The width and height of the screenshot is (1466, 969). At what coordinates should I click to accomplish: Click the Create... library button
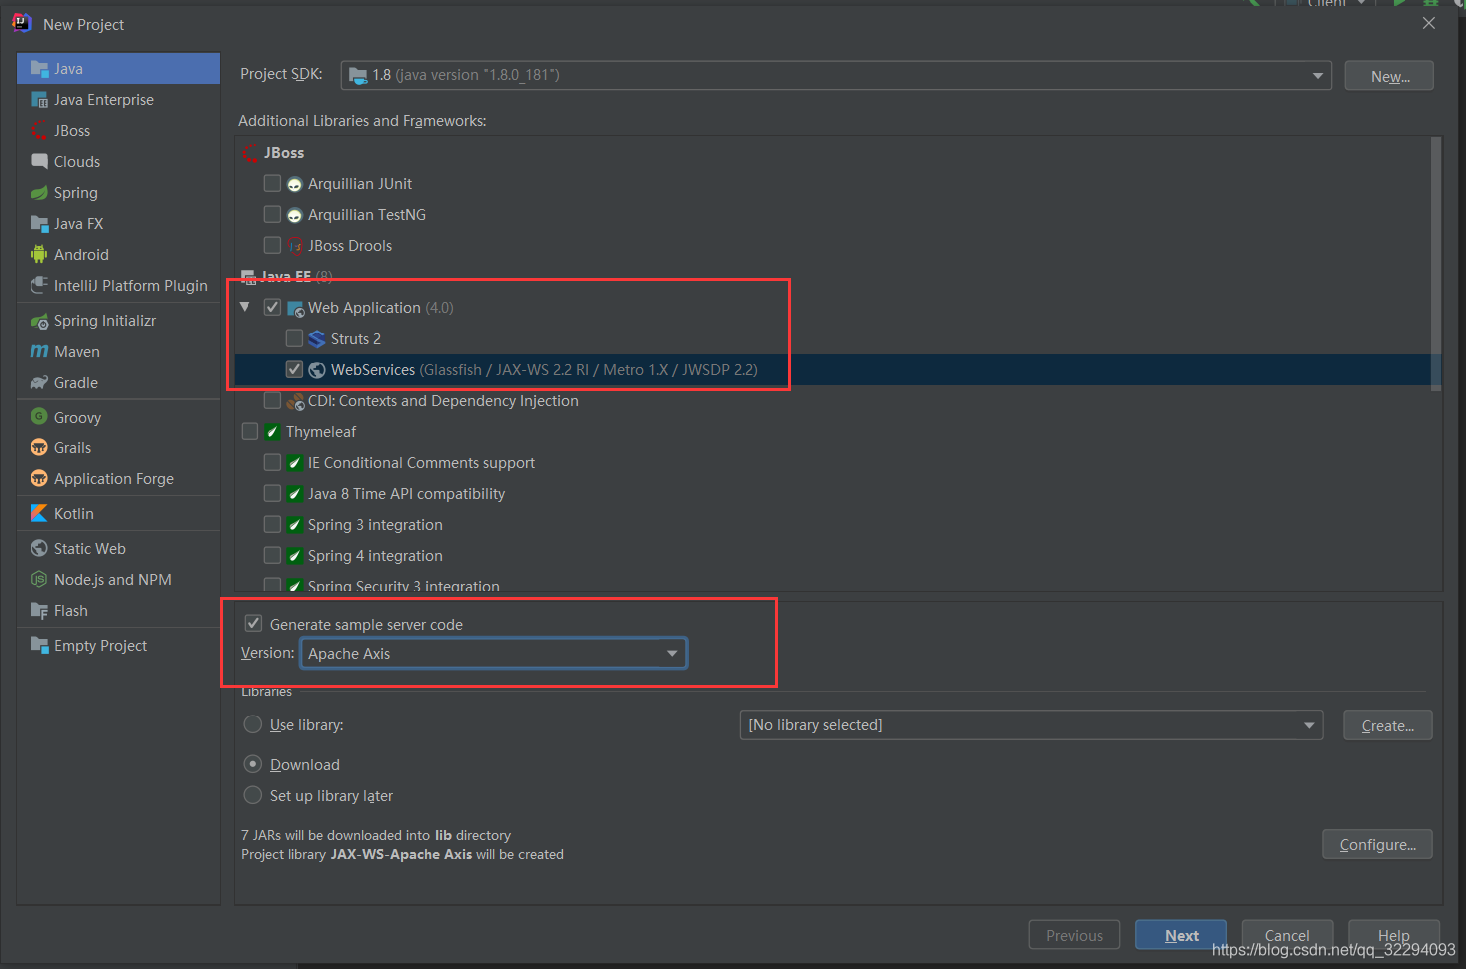1388,726
